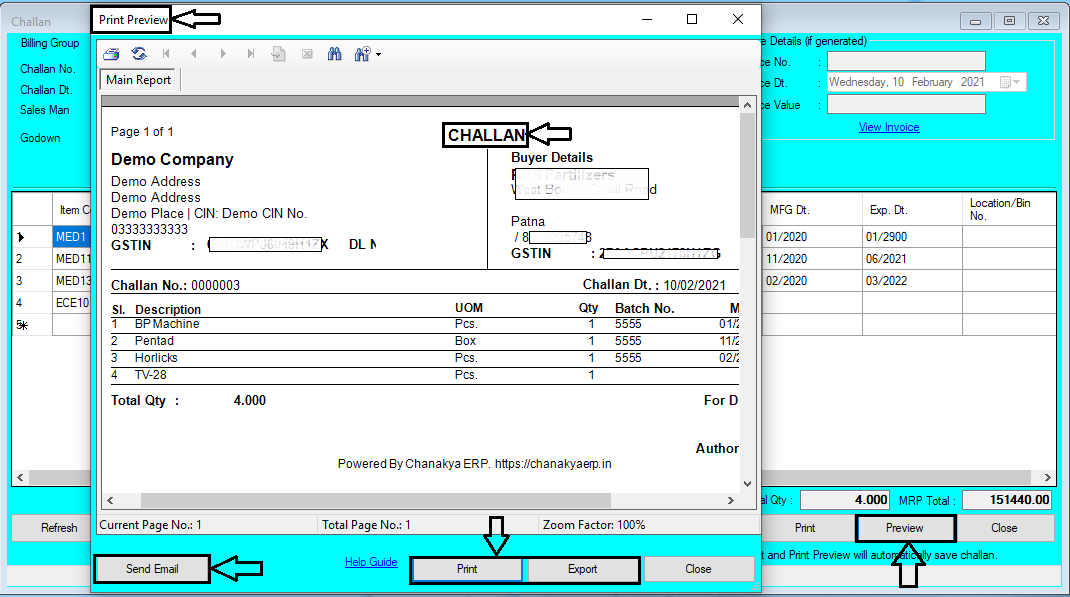Viewport: 1070px width, 597px height.
Task: Click the advanced search binoculars-plus icon
Action: 360,53
